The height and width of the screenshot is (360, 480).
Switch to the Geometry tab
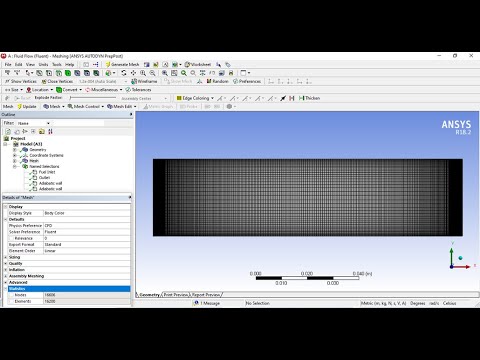[149, 295]
